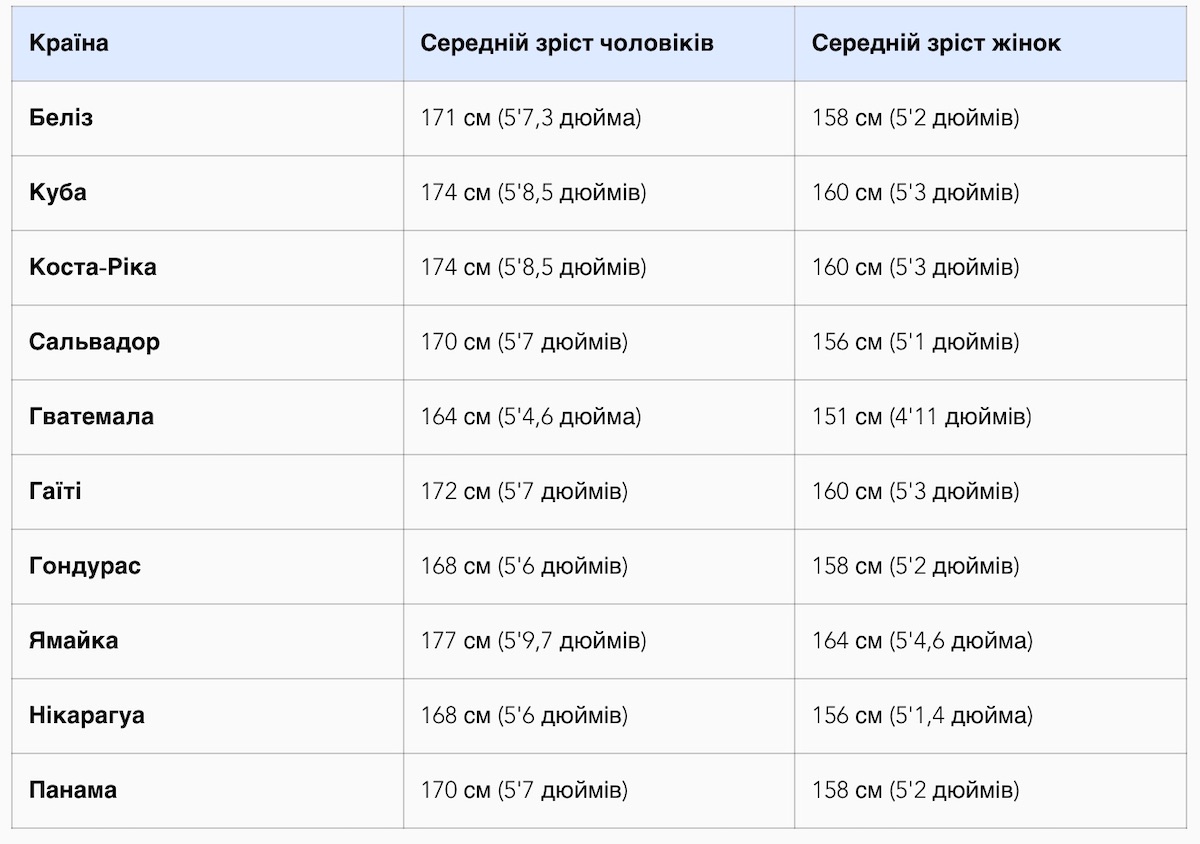The width and height of the screenshot is (1200, 844).
Task: Click the Гондурас row label
Action: click(x=85, y=566)
